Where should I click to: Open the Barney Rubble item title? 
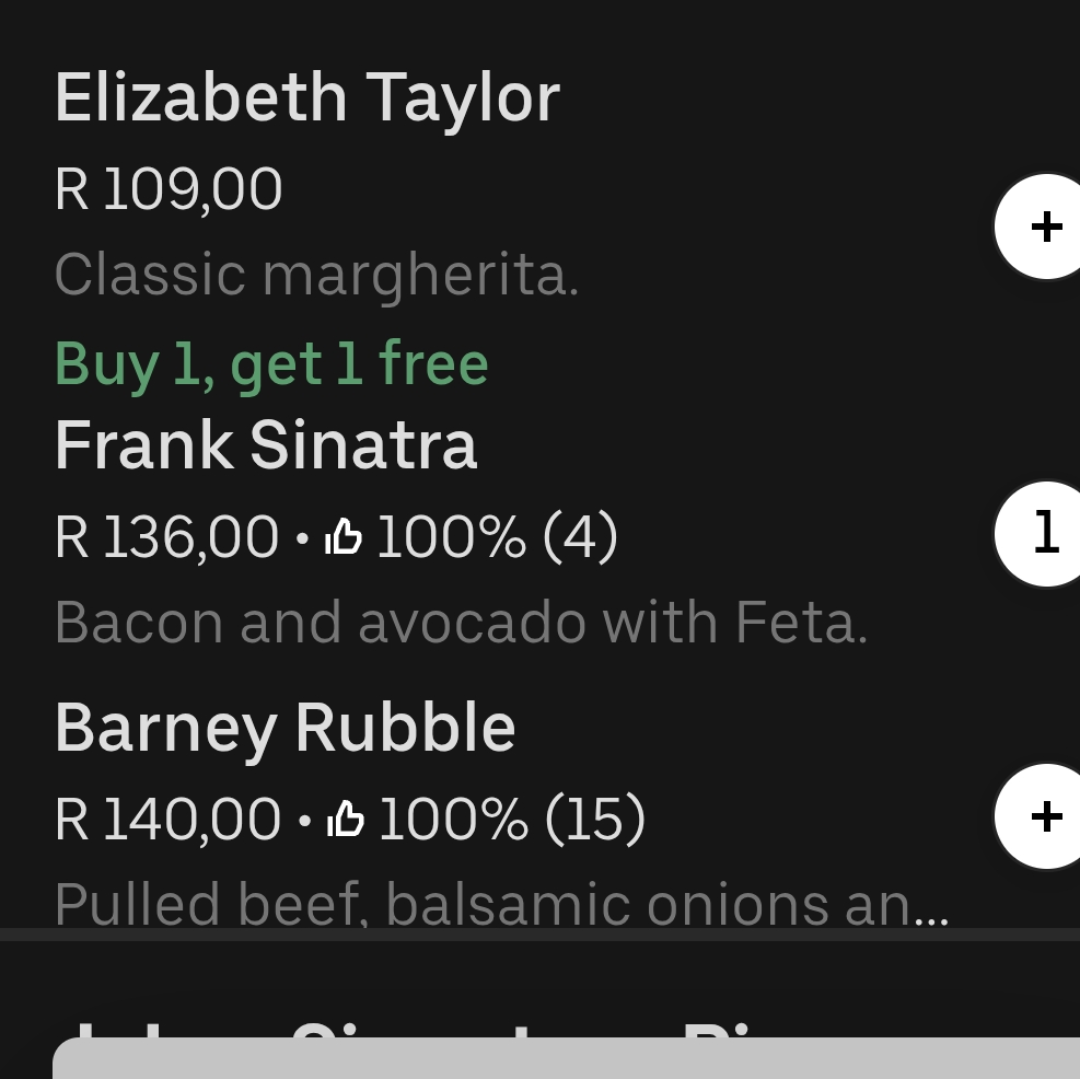click(x=285, y=727)
